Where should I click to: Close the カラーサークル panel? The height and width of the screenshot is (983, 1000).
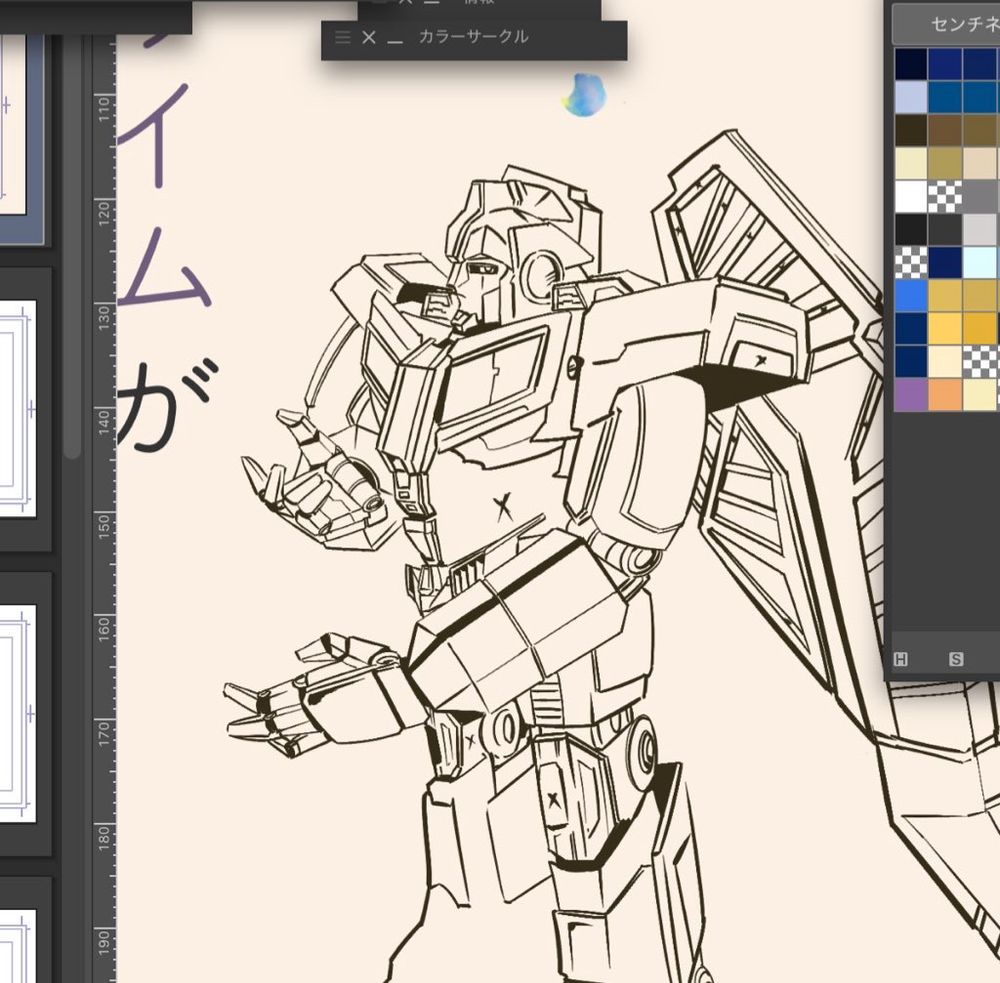(369, 37)
